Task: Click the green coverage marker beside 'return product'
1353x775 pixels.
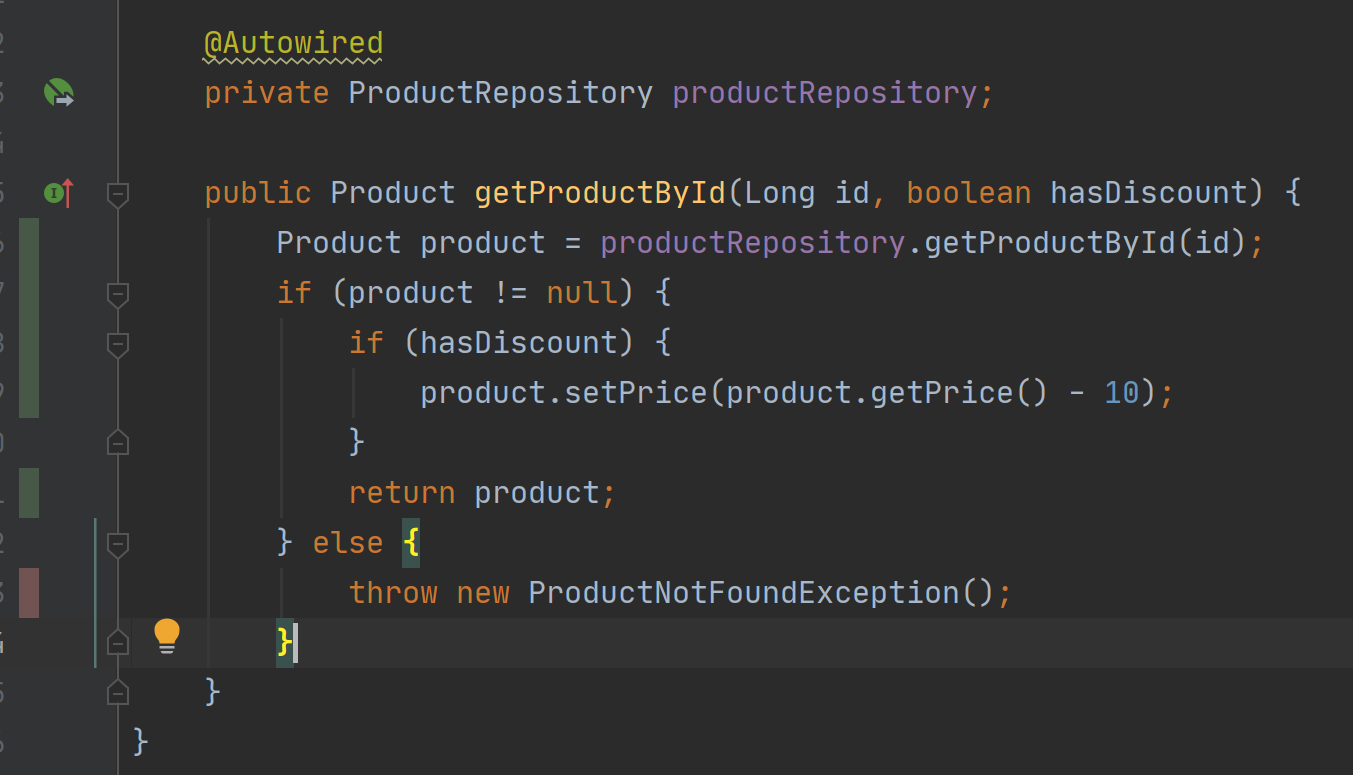Action: [x=29, y=493]
